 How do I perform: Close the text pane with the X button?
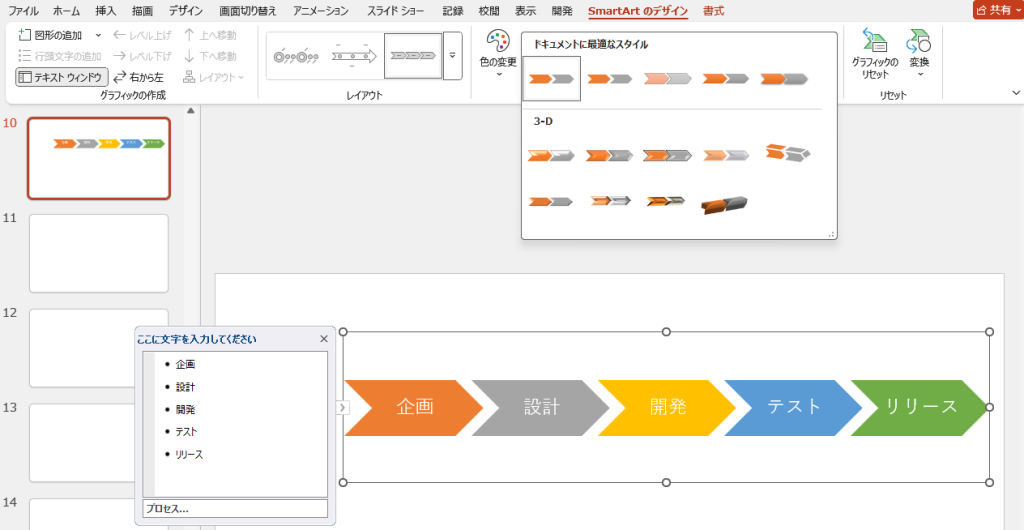tap(323, 339)
